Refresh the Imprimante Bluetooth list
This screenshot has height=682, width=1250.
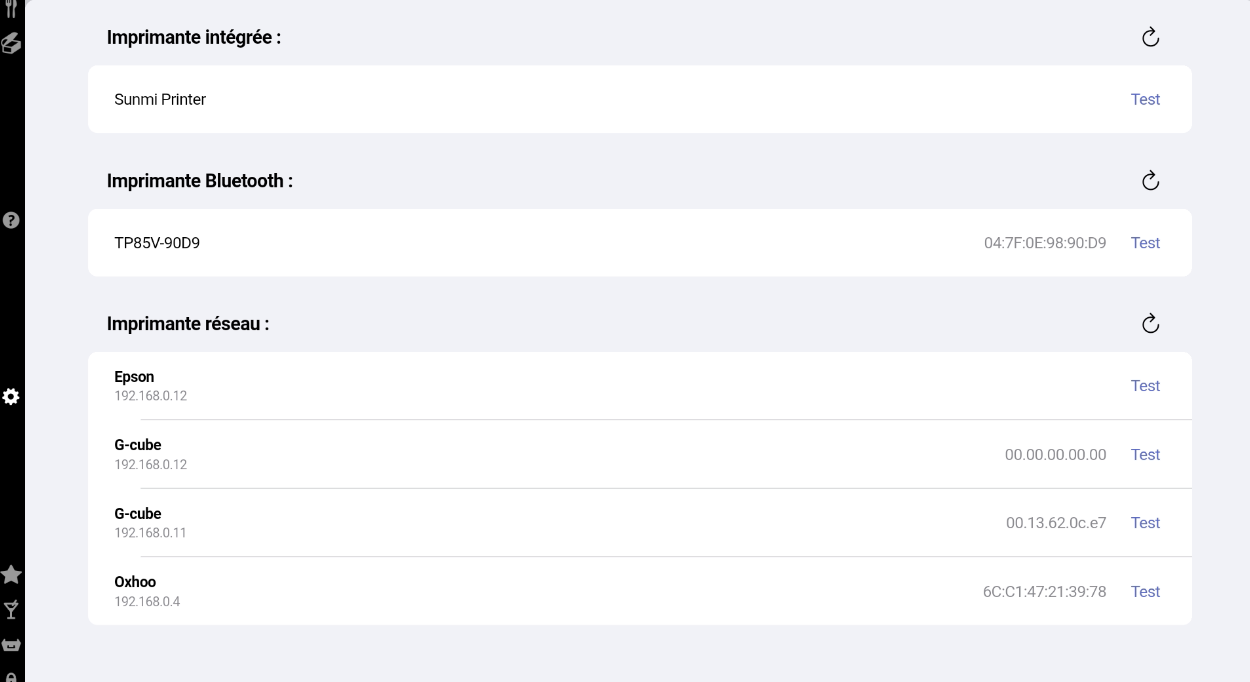tap(1150, 181)
